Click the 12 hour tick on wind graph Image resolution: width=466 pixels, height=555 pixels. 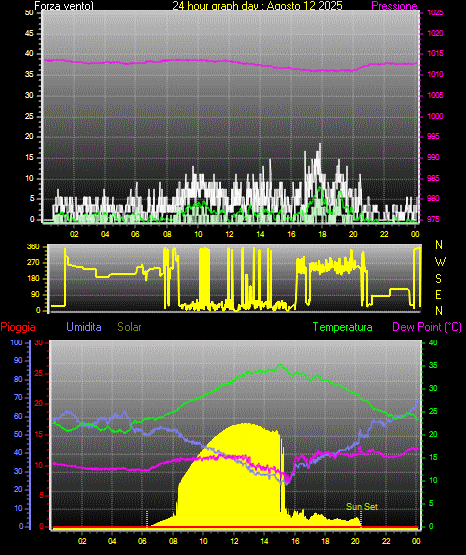tap(229, 234)
